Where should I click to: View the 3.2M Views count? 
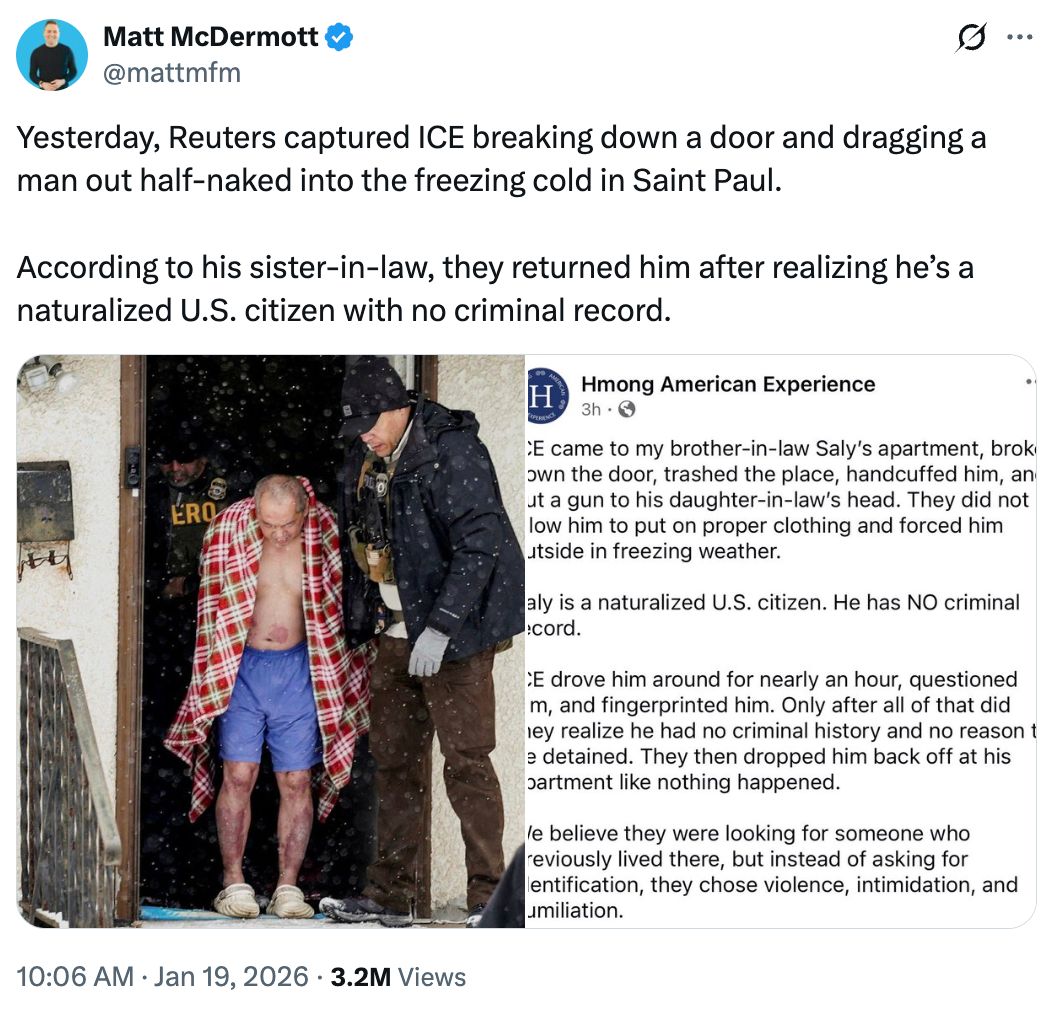[x=398, y=976]
